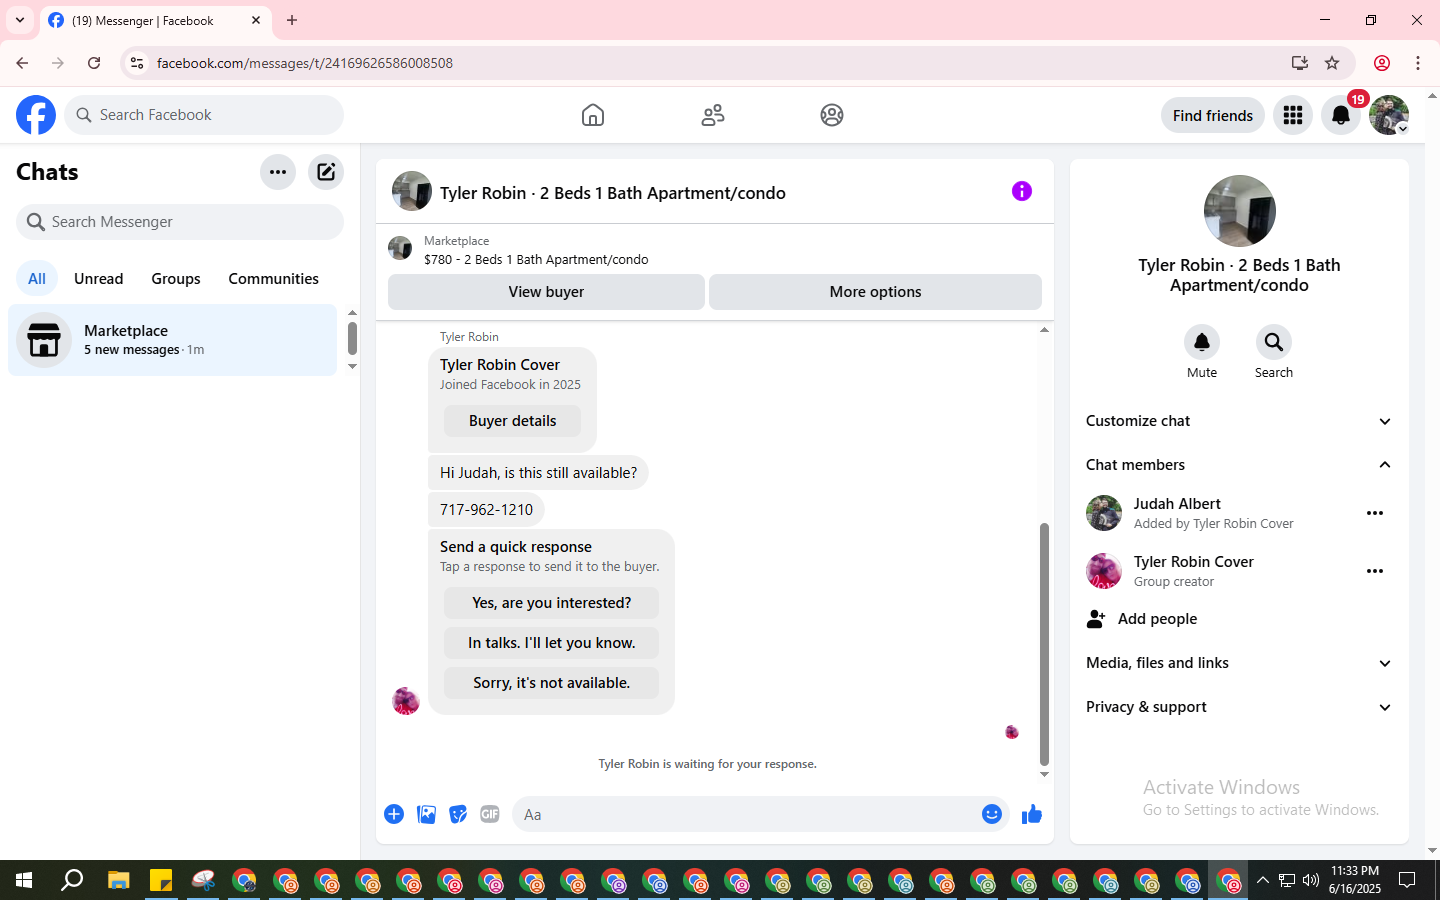
Task: Expand Media, files and links section
Action: 1239,663
